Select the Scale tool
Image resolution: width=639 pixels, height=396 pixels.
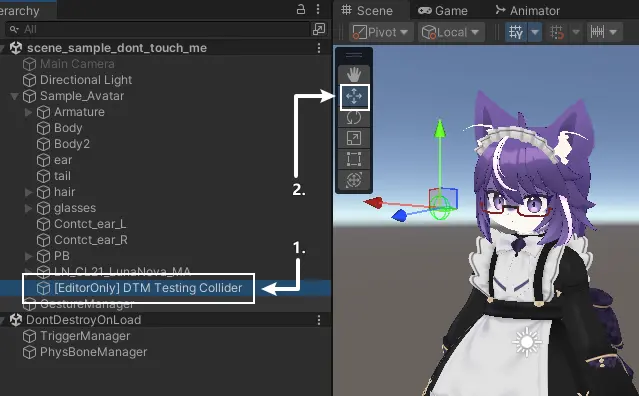[x=354, y=138]
